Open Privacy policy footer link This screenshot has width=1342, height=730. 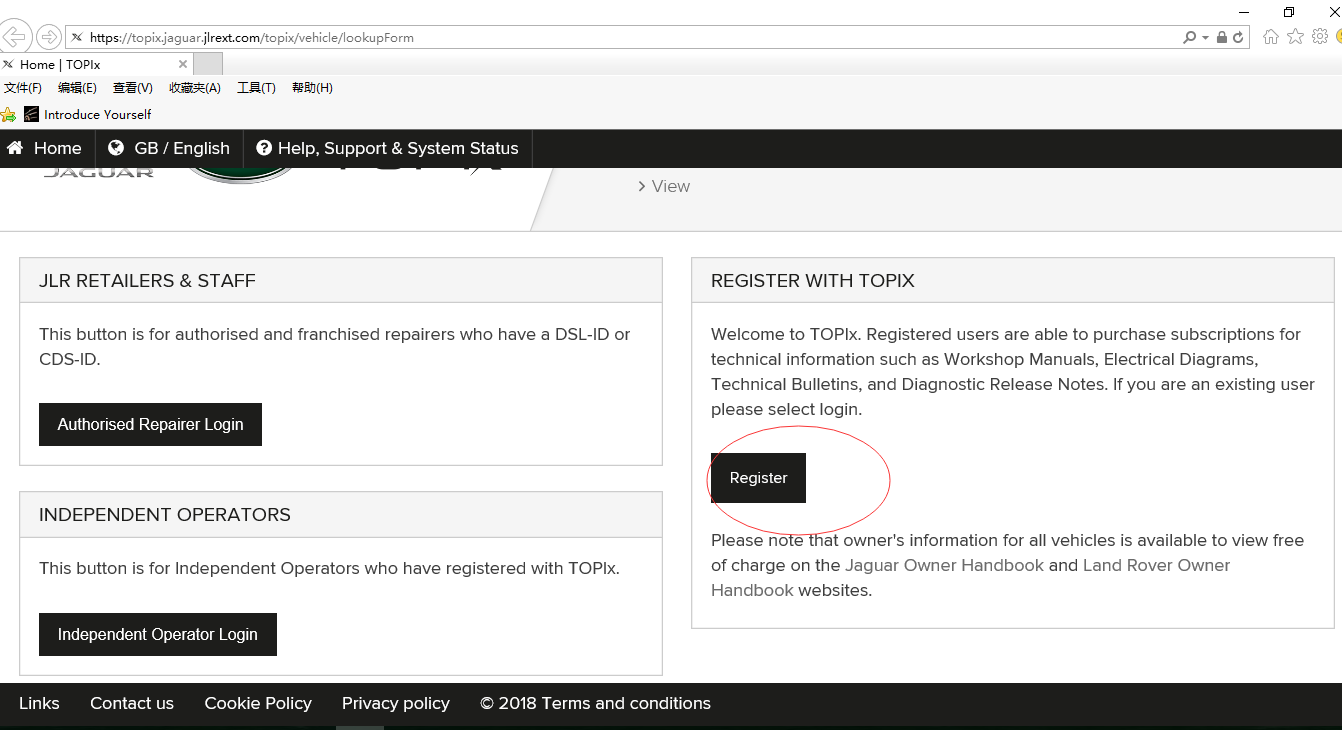tap(396, 703)
